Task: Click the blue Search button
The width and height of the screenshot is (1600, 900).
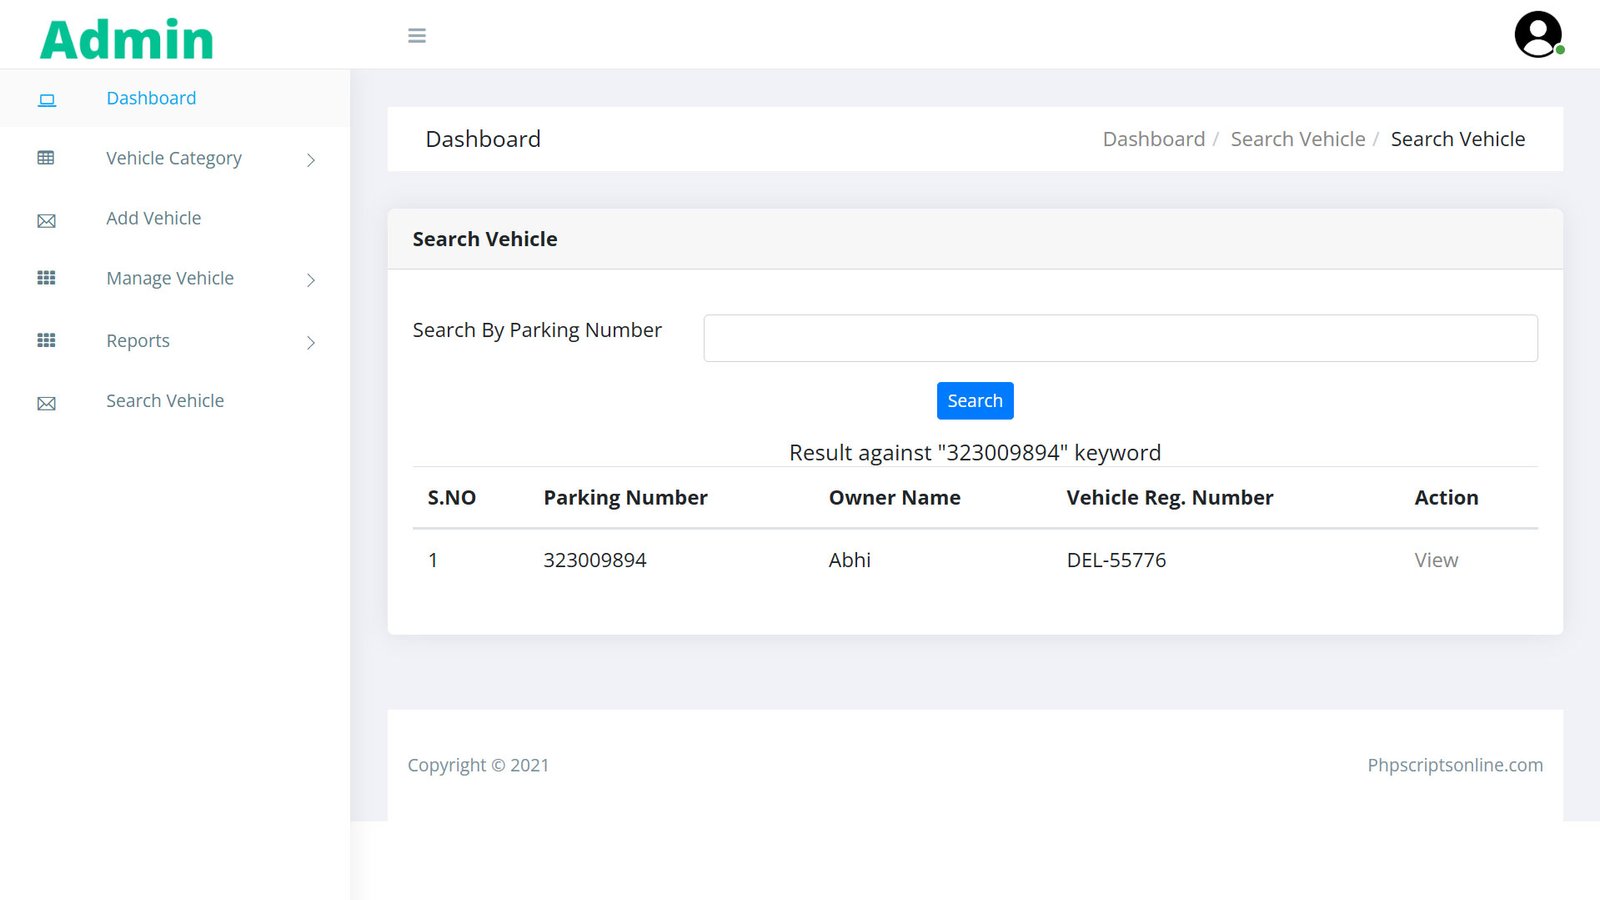Action: tap(975, 401)
